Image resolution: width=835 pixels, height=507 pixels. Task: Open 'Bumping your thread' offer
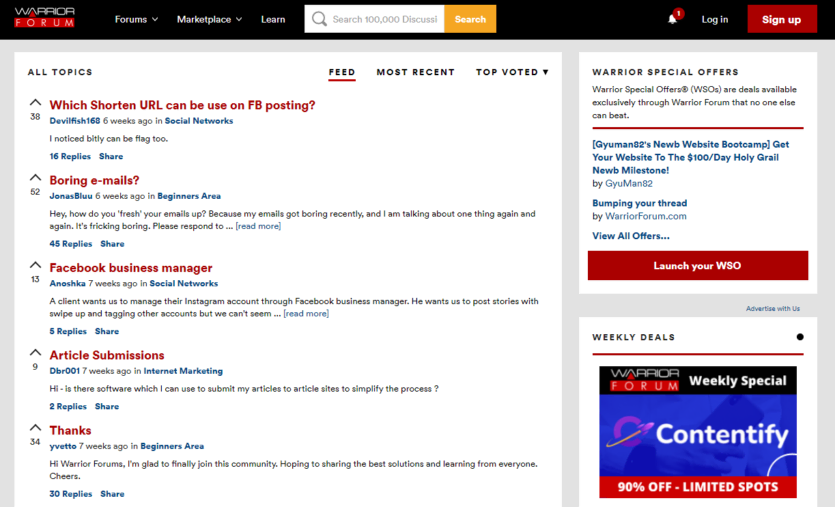click(x=640, y=203)
